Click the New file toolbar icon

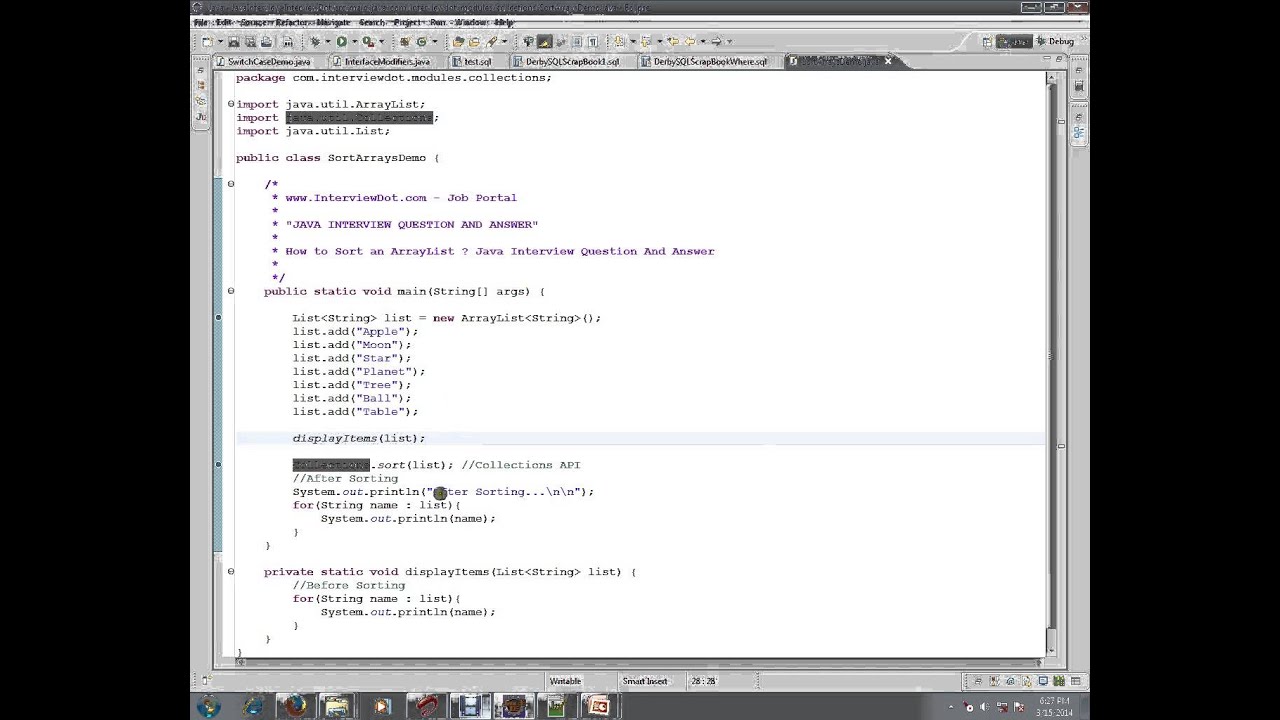click(x=207, y=41)
